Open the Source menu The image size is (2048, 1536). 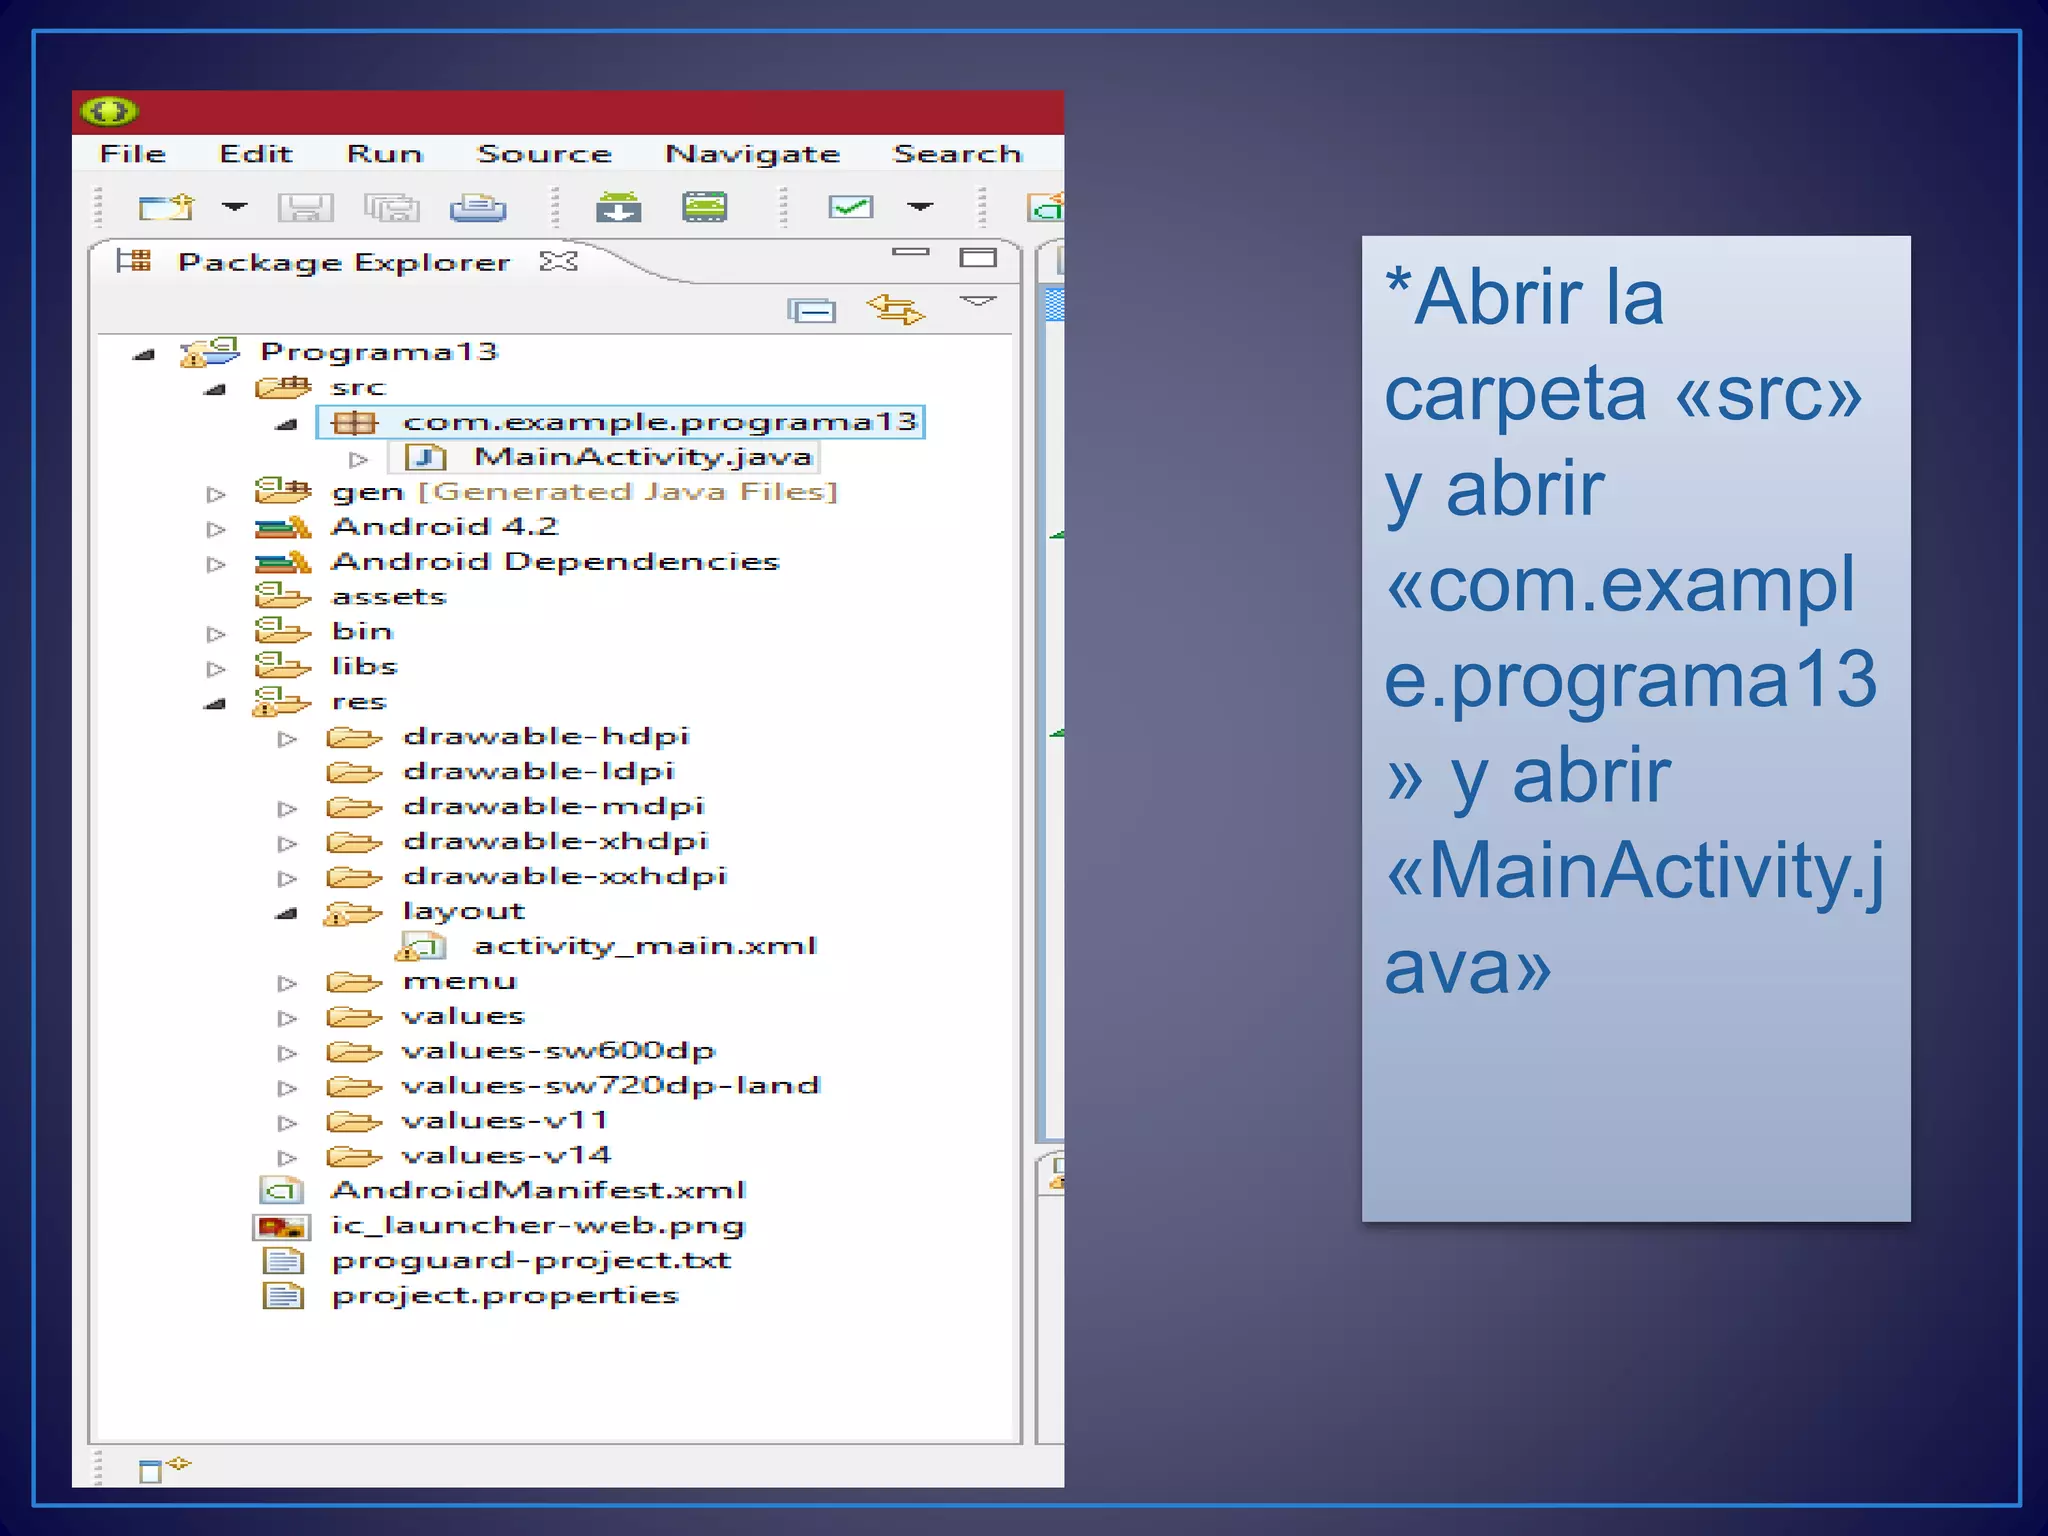tap(544, 154)
